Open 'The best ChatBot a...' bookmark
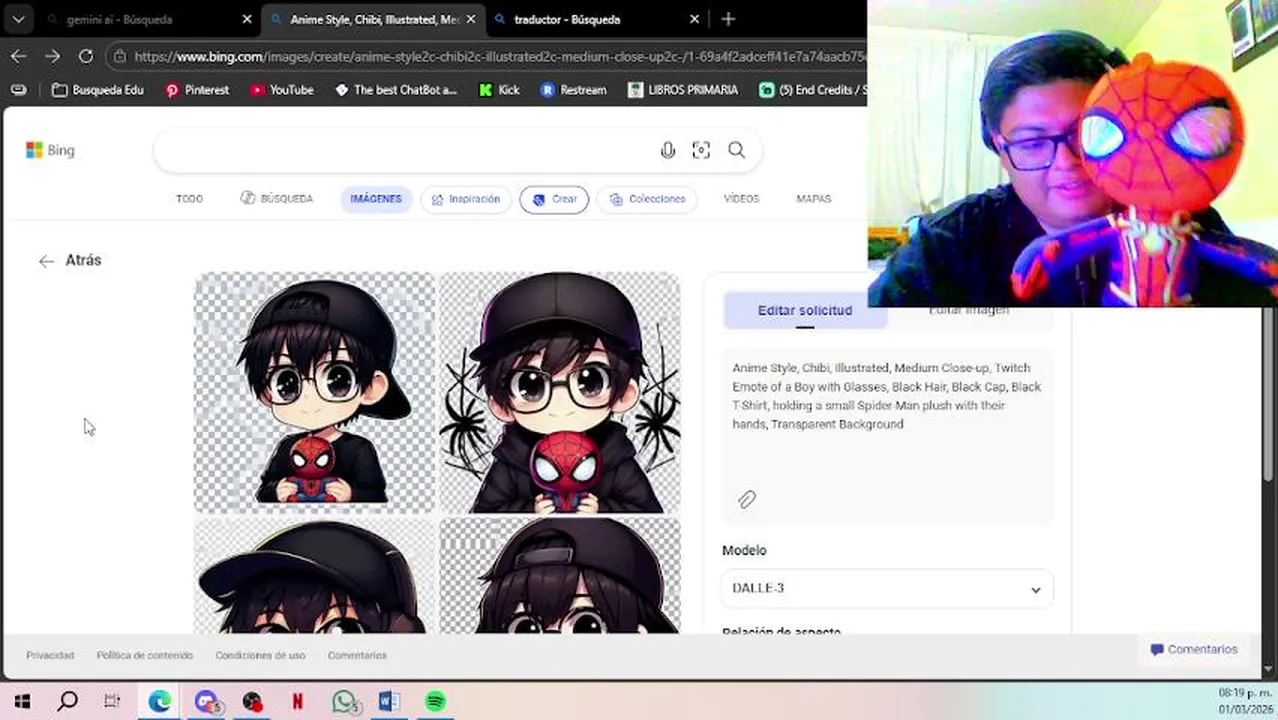Viewport: 1278px width, 720px height. 396,90
